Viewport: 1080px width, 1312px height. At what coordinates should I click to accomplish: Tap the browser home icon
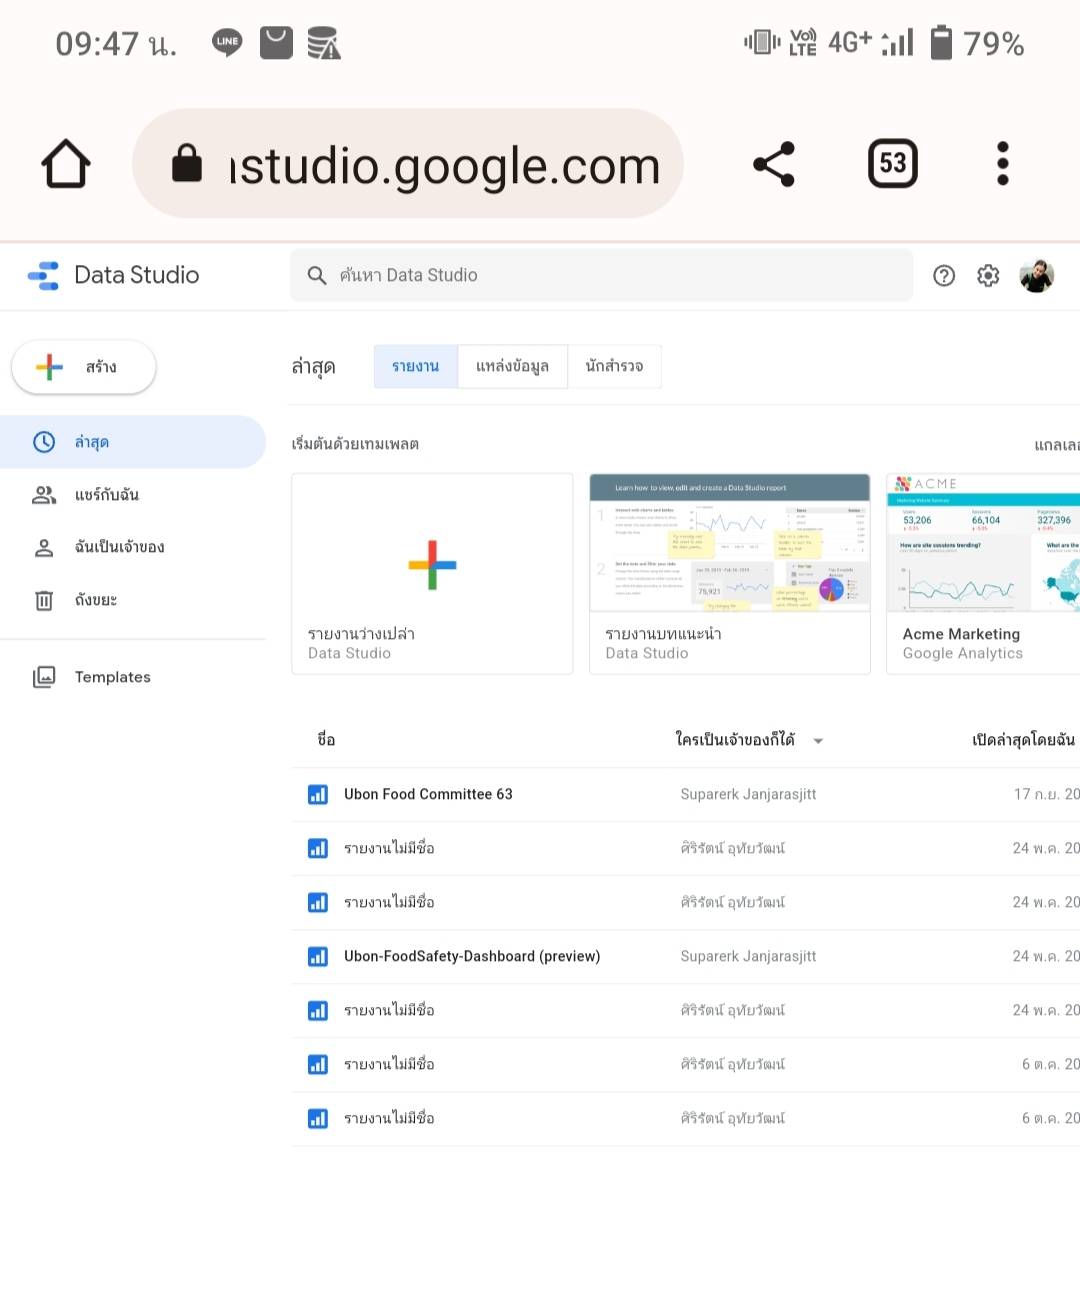coord(66,164)
